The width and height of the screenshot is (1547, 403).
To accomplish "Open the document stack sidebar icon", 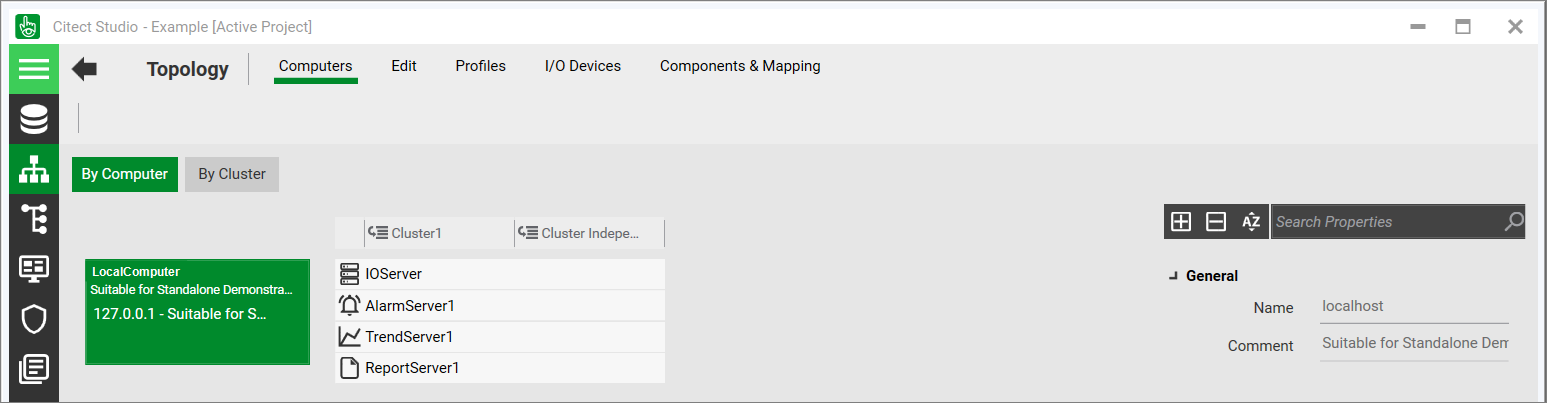I will coord(34,368).
